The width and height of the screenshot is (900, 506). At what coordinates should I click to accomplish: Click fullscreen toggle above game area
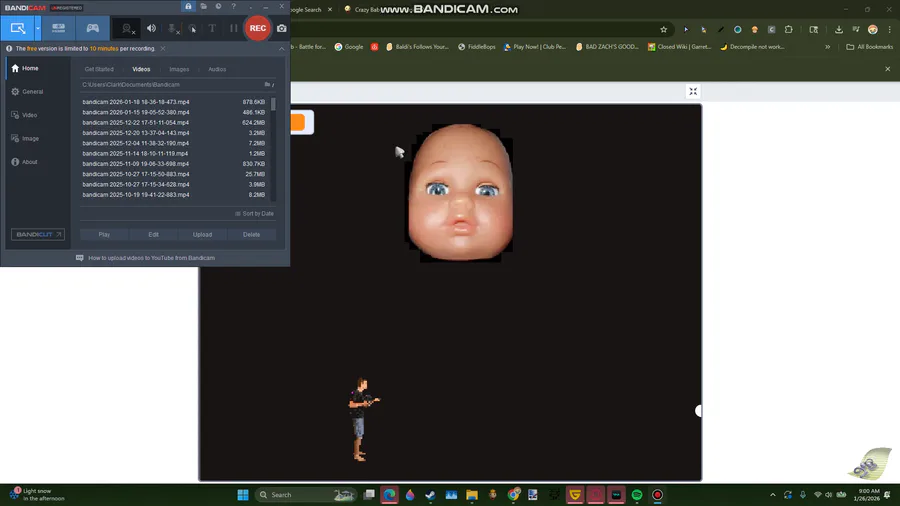(693, 92)
